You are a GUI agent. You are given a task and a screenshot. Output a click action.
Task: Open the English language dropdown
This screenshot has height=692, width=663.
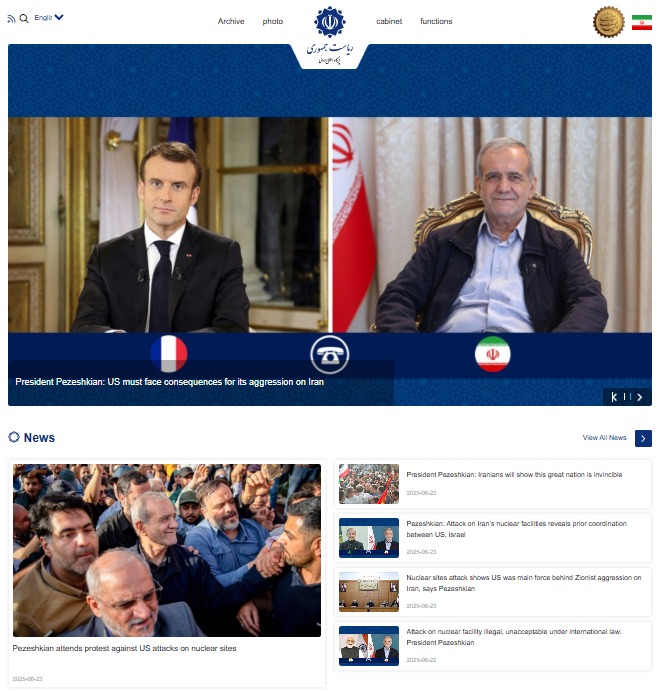pyautogui.click(x=49, y=18)
